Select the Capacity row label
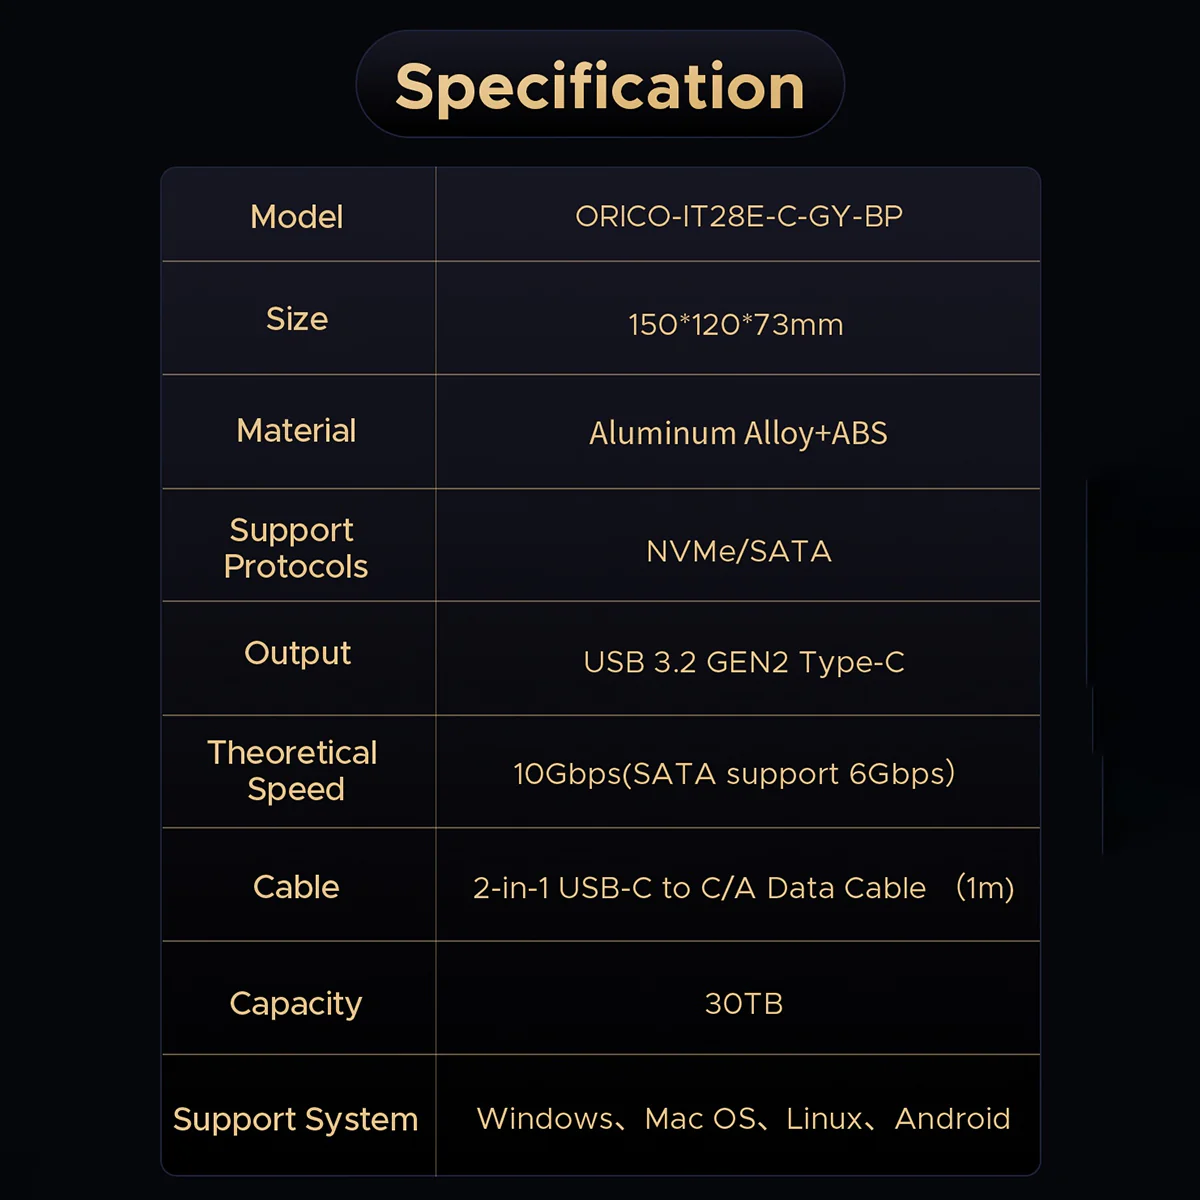This screenshot has height=1200, width=1200. click(296, 1003)
